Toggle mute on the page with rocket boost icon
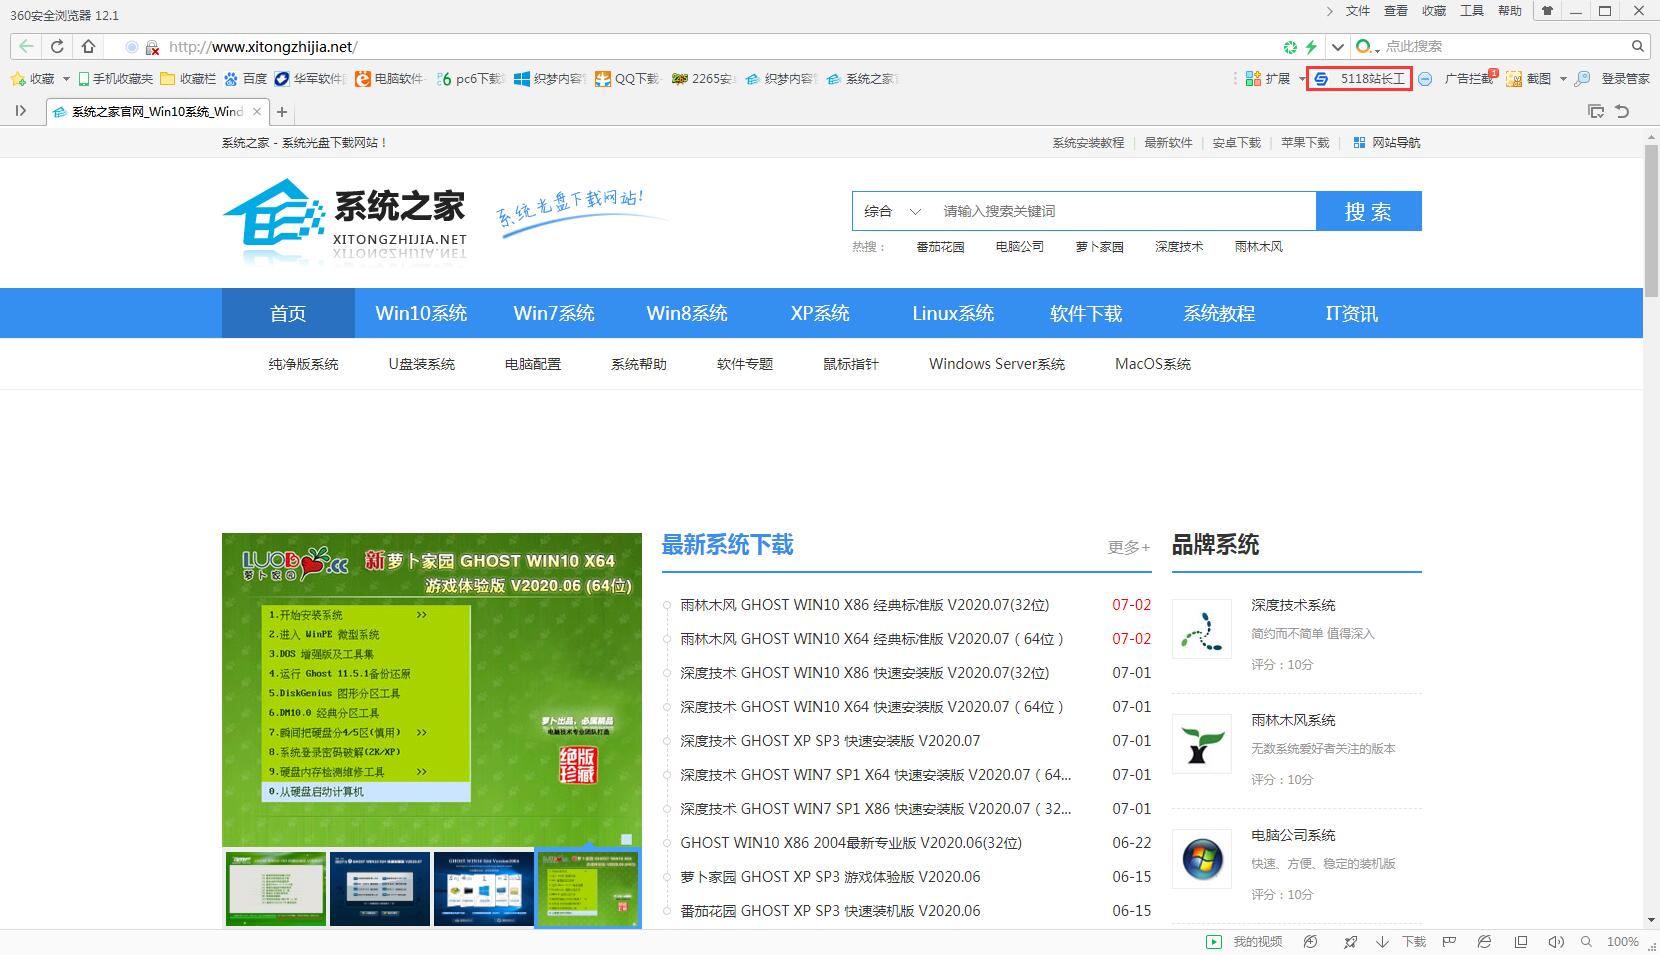The height and width of the screenshot is (955, 1660). coord(1351,941)
